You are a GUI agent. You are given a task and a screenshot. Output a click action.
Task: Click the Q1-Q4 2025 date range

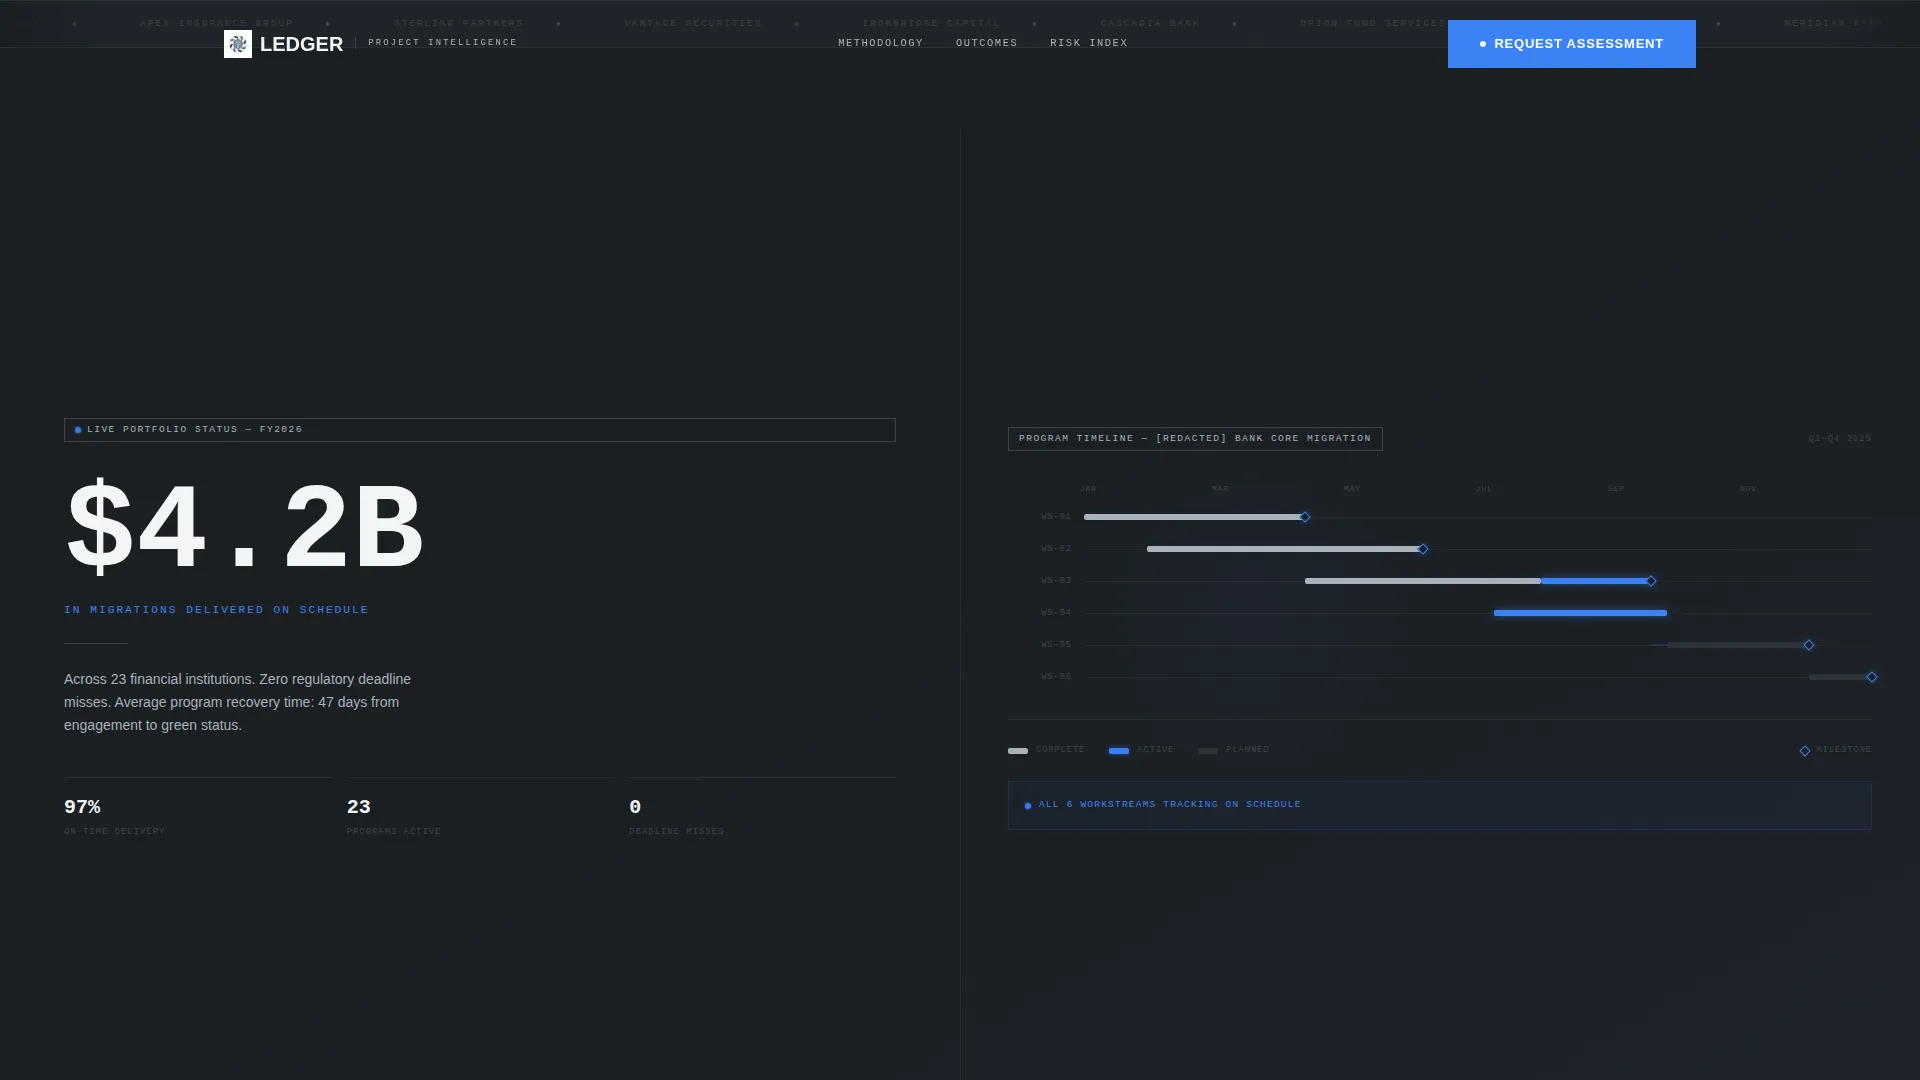click(x=1839, y=439)
